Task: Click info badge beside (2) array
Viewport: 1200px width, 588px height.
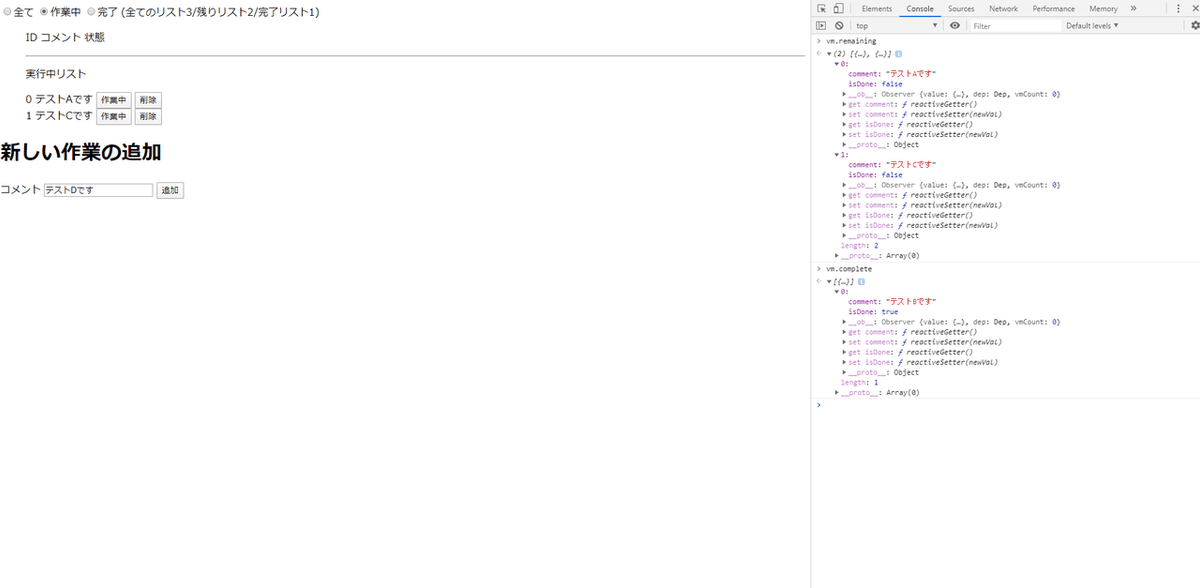Action: click(x=899, y=53)
